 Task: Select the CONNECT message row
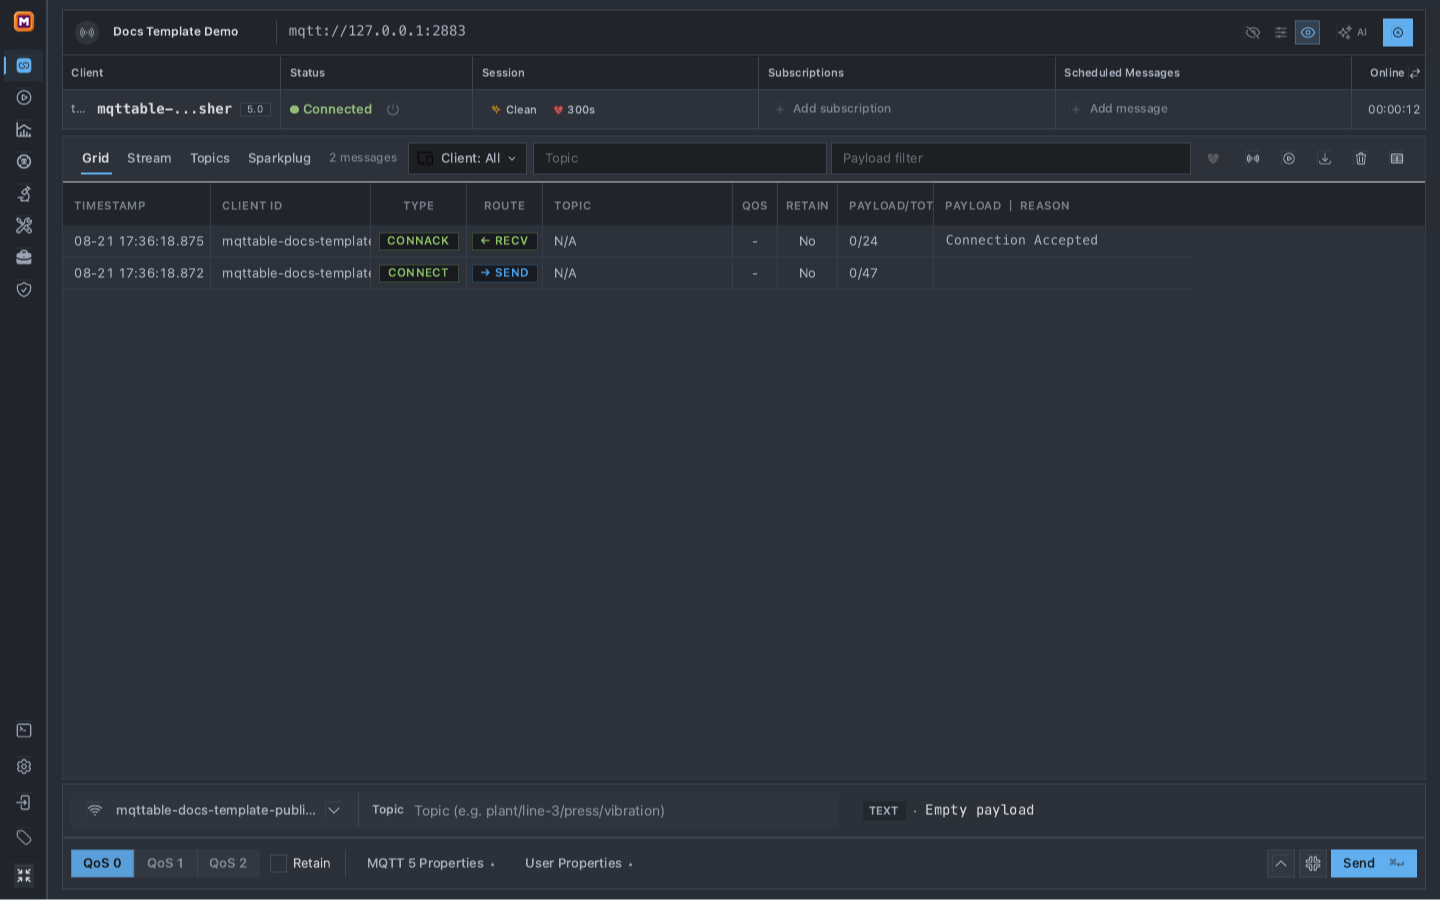628,273
